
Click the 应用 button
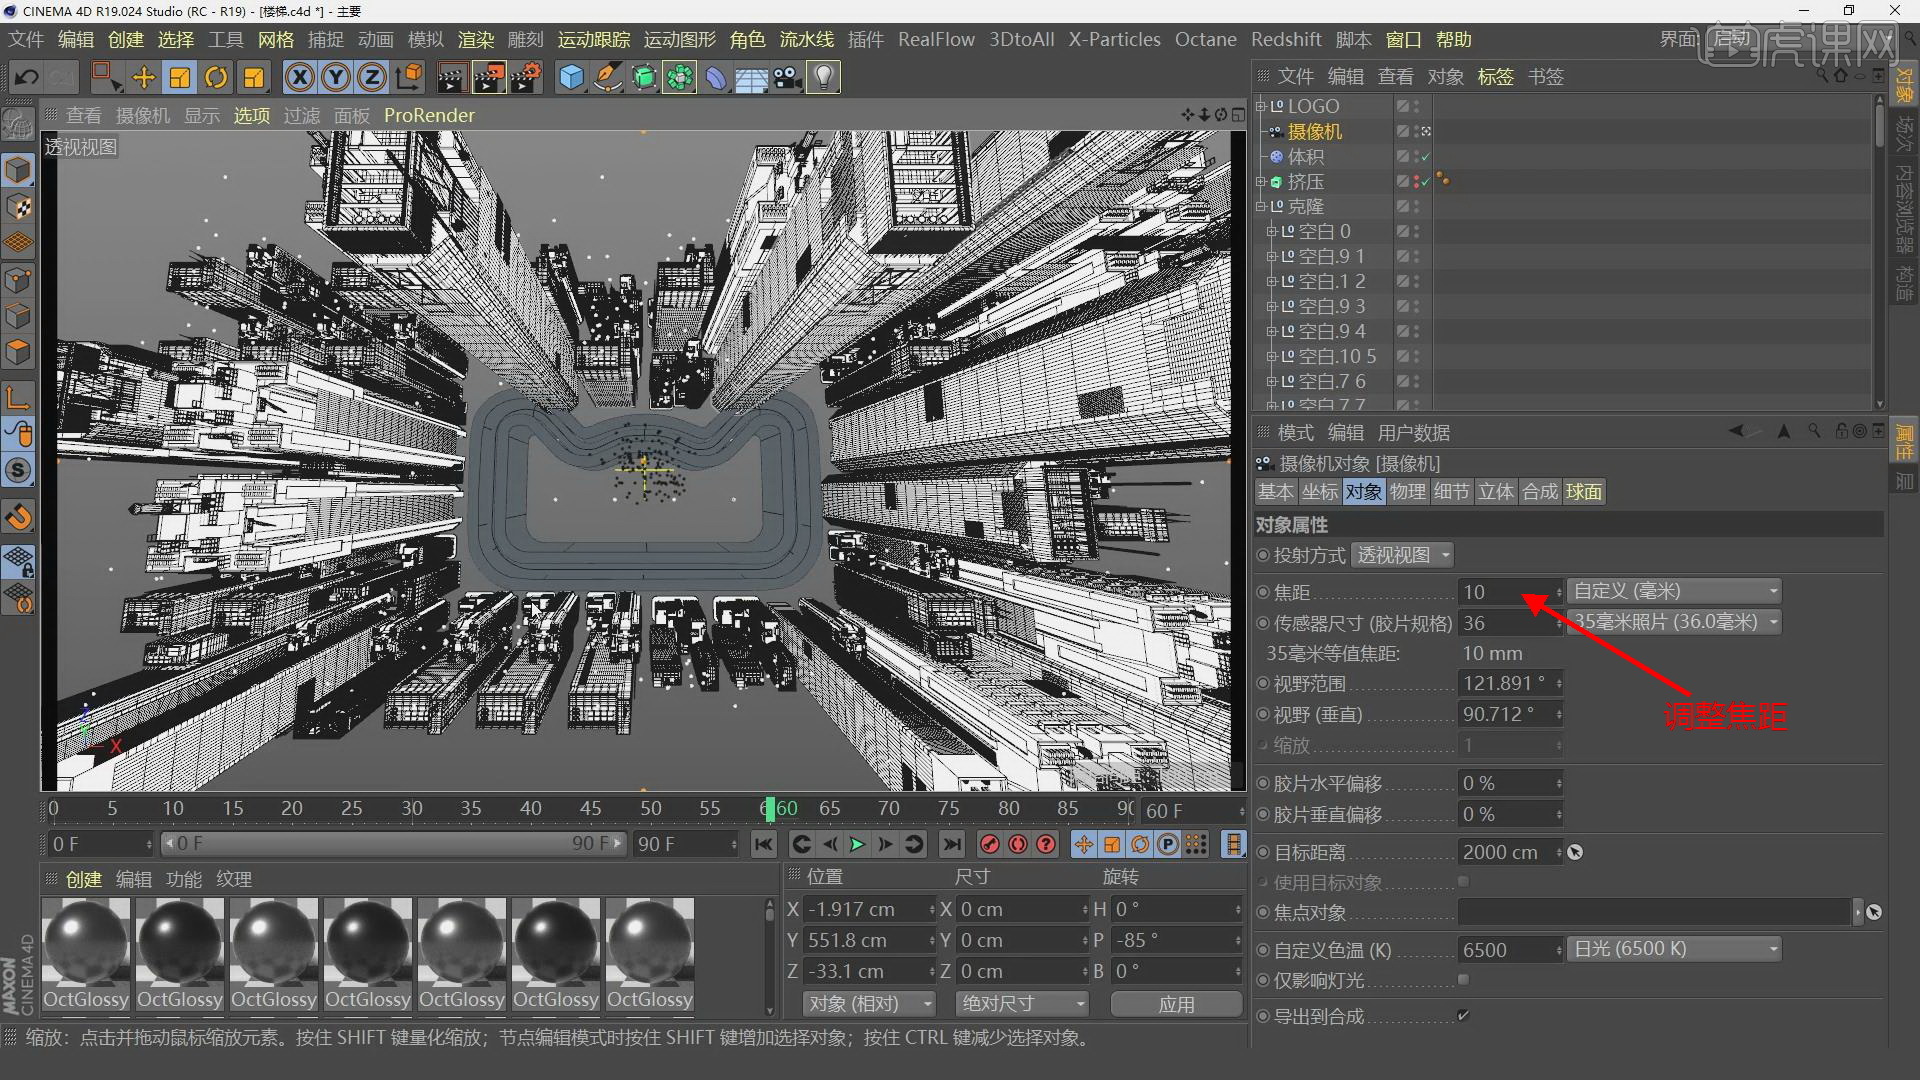click(1176, 1003)
